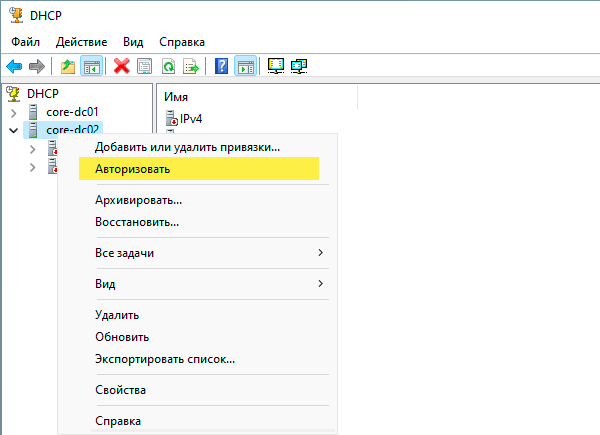Screen dimensions: 600x435
Task: Collapse the core-dc02 server node
Action: 13,130
